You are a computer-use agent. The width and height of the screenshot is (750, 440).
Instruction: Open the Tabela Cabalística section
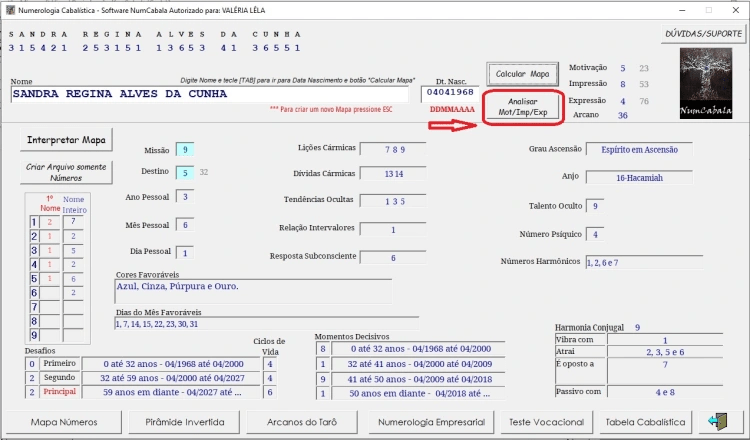coord(646,422)
